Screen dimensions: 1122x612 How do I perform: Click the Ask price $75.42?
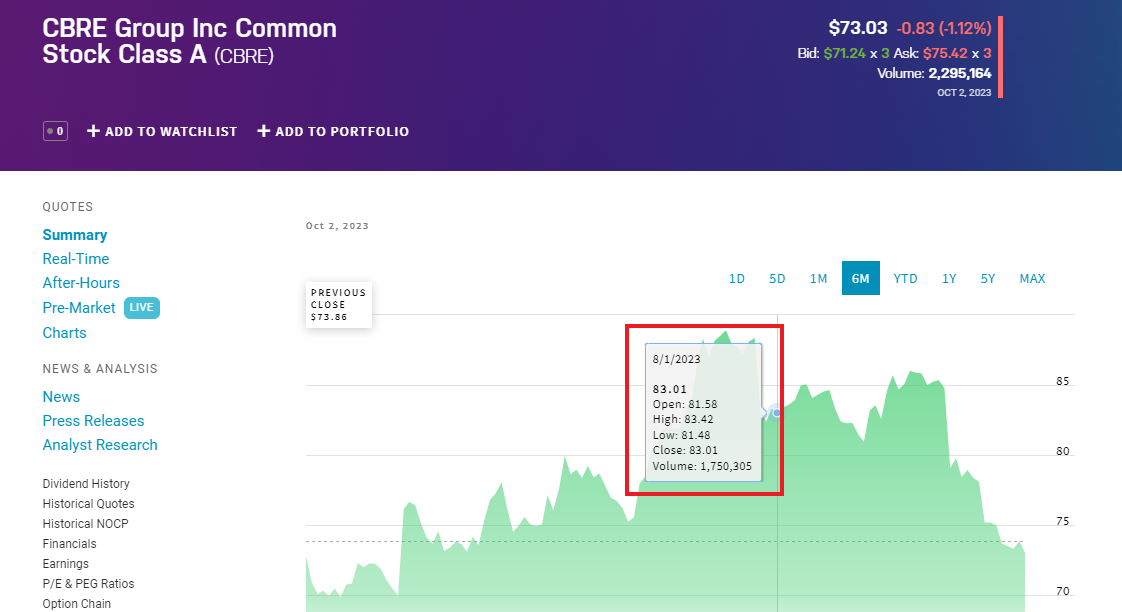pyautogui.click(x=945, y=53)
